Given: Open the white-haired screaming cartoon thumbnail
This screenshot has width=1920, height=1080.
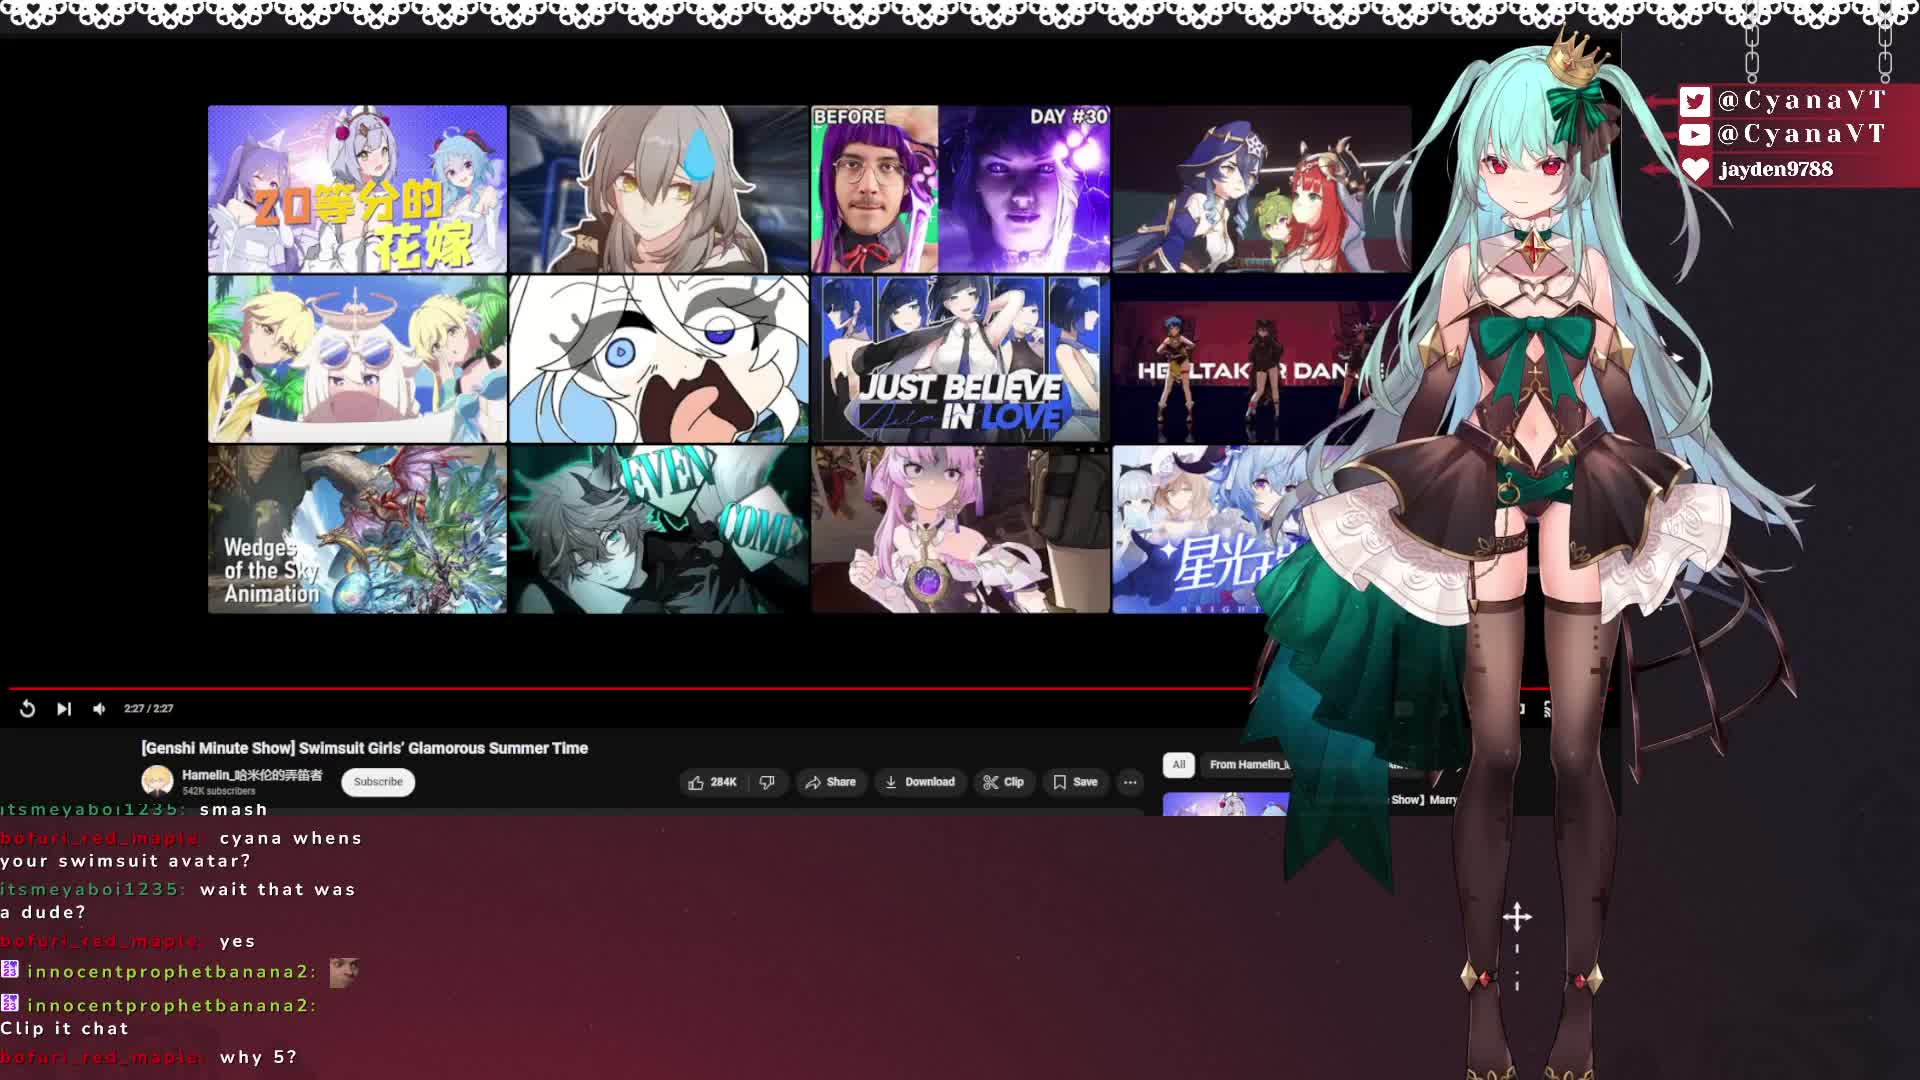Looking at the screenshot, I should pyautogui.click(x=659, y=359).
